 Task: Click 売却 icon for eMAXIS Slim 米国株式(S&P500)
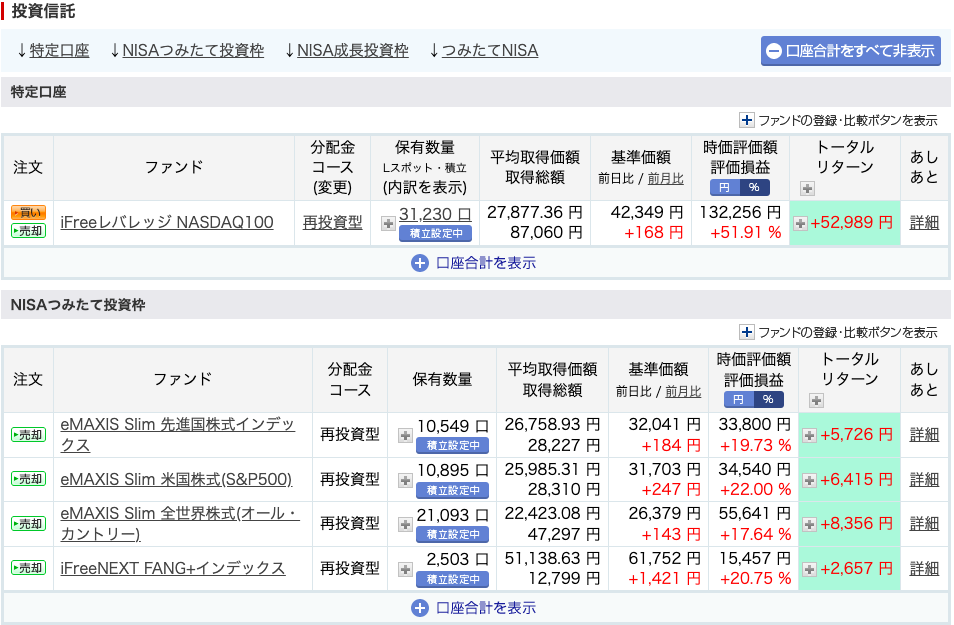[x=28, y=479]
